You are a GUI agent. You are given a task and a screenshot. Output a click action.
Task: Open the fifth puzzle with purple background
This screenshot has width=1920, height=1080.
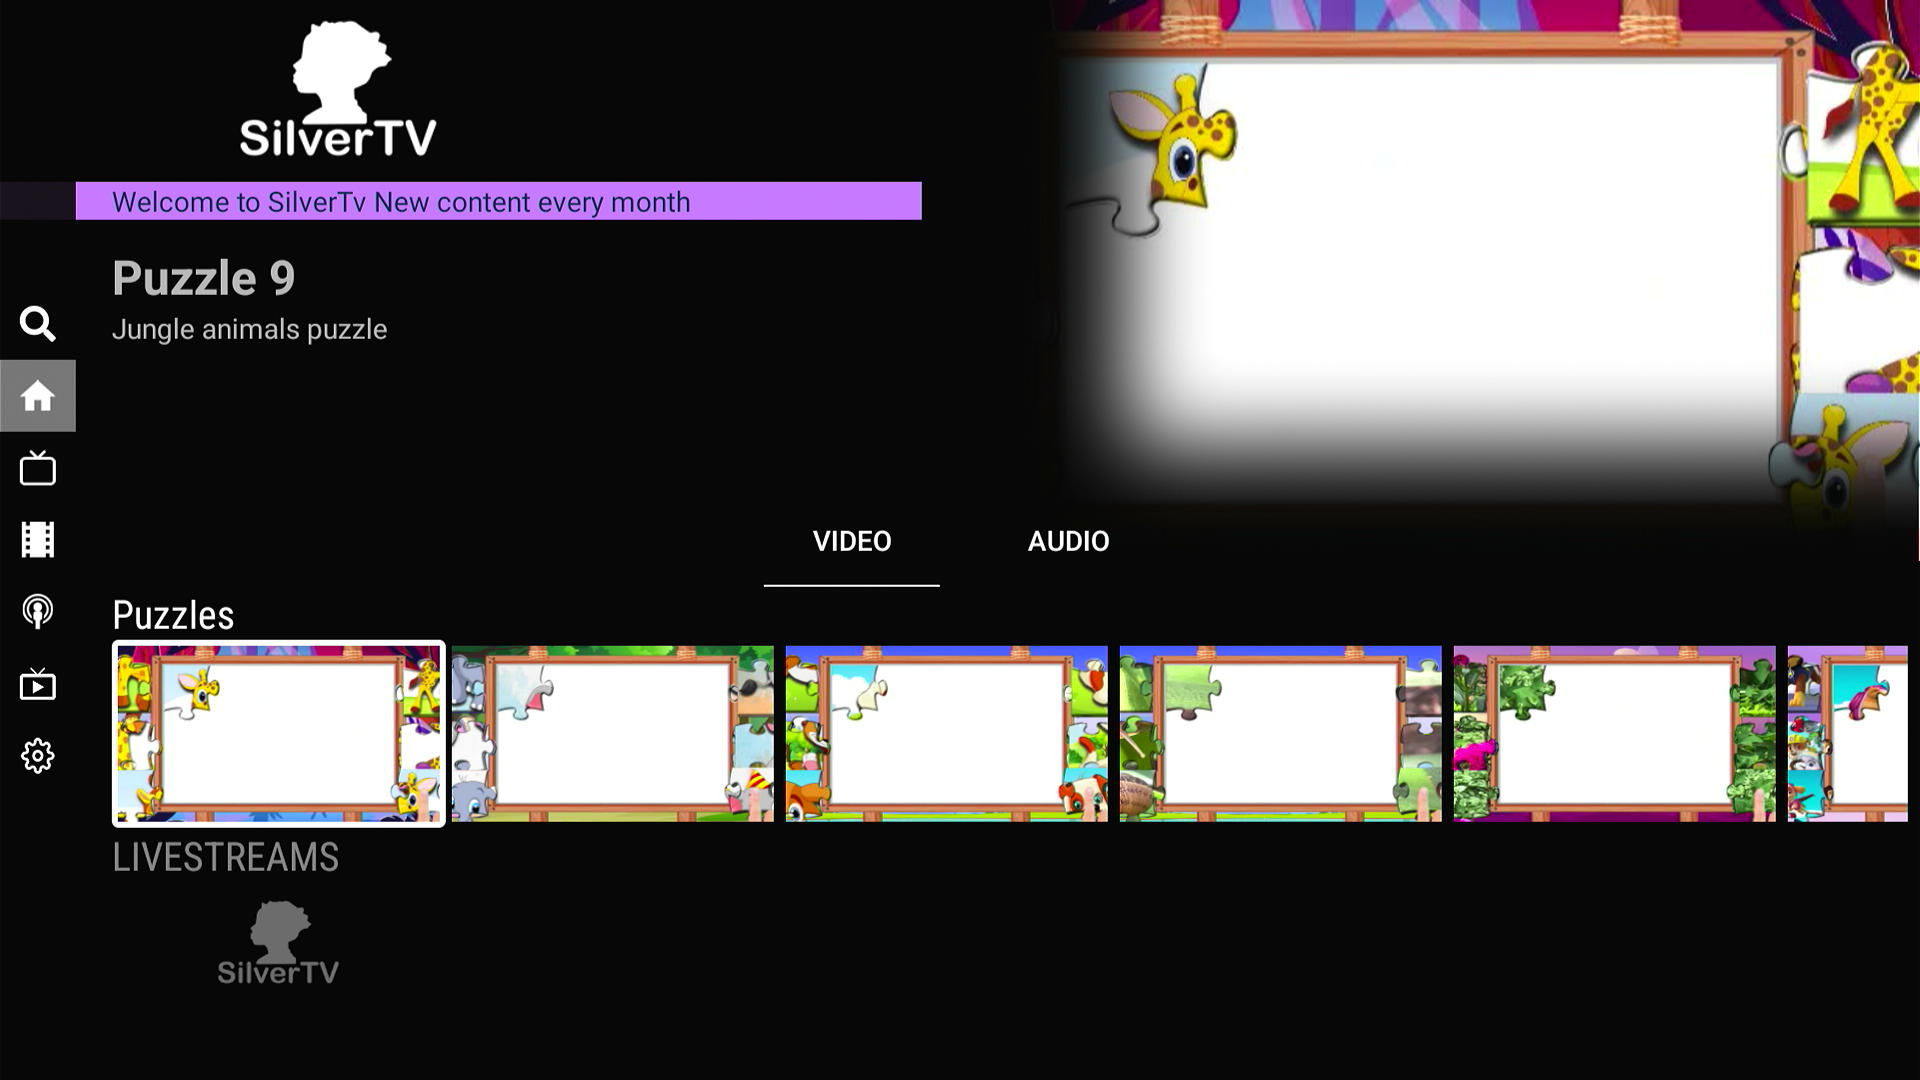click(x=1614, y=734)
